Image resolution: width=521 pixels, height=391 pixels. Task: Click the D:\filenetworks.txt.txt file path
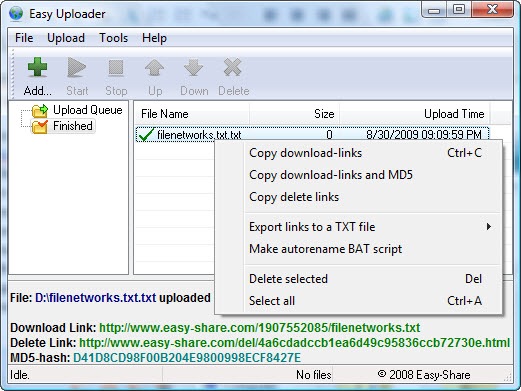point(95,298)
